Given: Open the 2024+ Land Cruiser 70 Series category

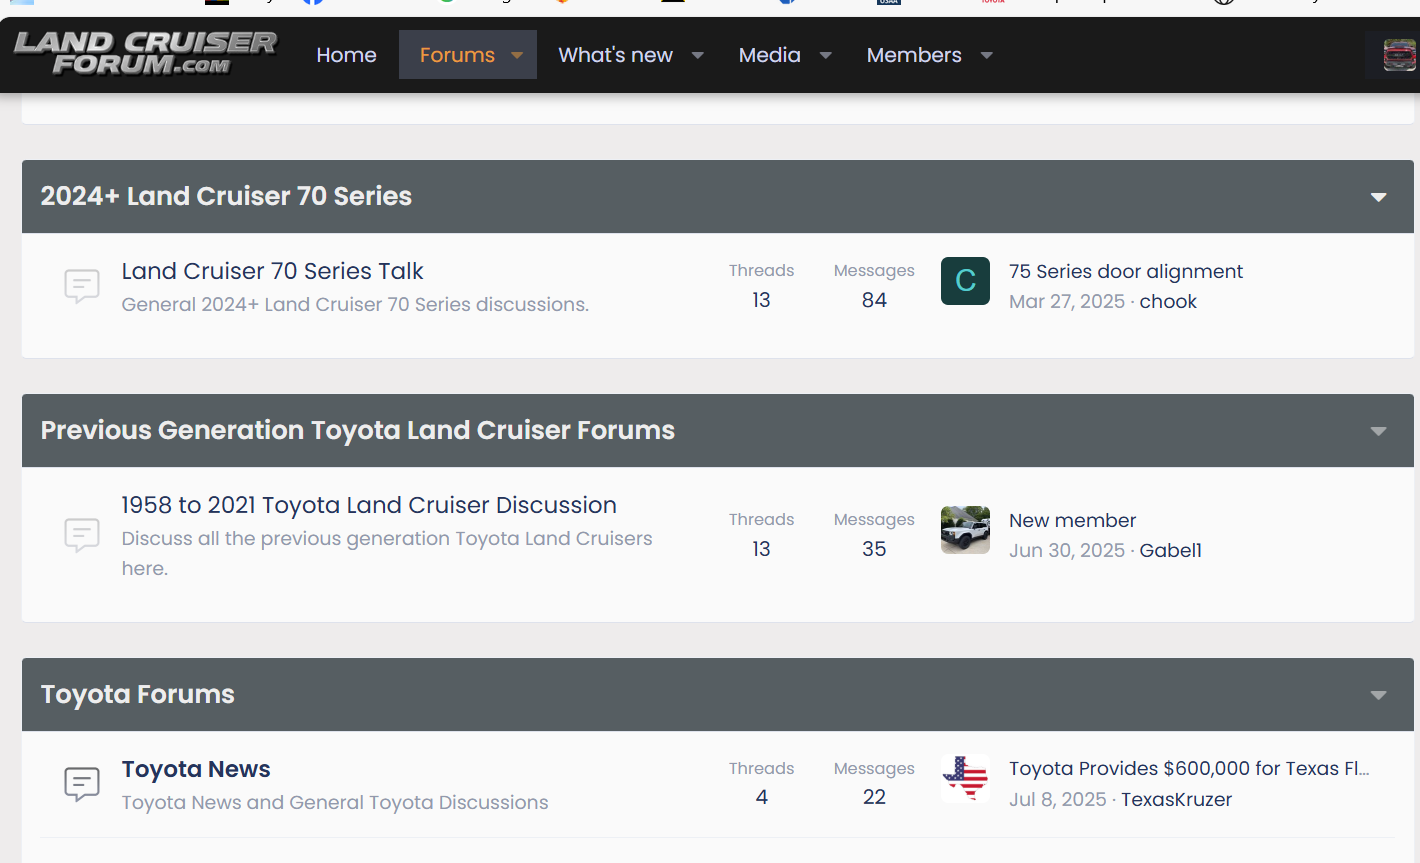Looking at the screenshot, I should [x=226, y=196].
